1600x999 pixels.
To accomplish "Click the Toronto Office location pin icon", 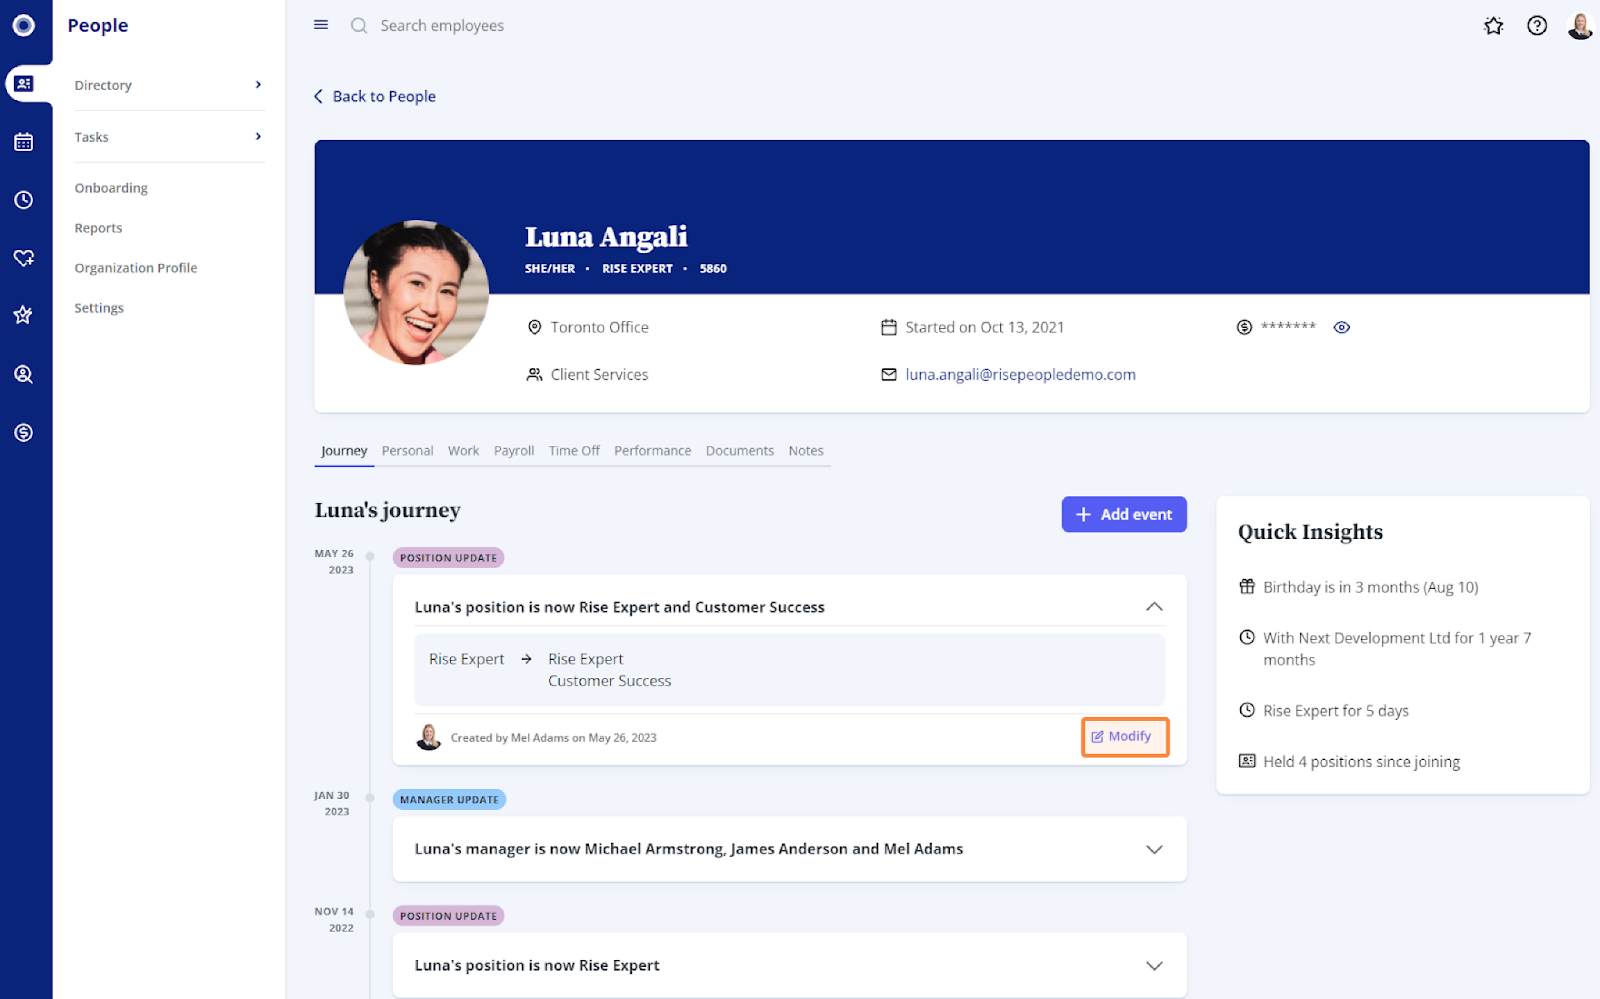I will pos(534,327).
